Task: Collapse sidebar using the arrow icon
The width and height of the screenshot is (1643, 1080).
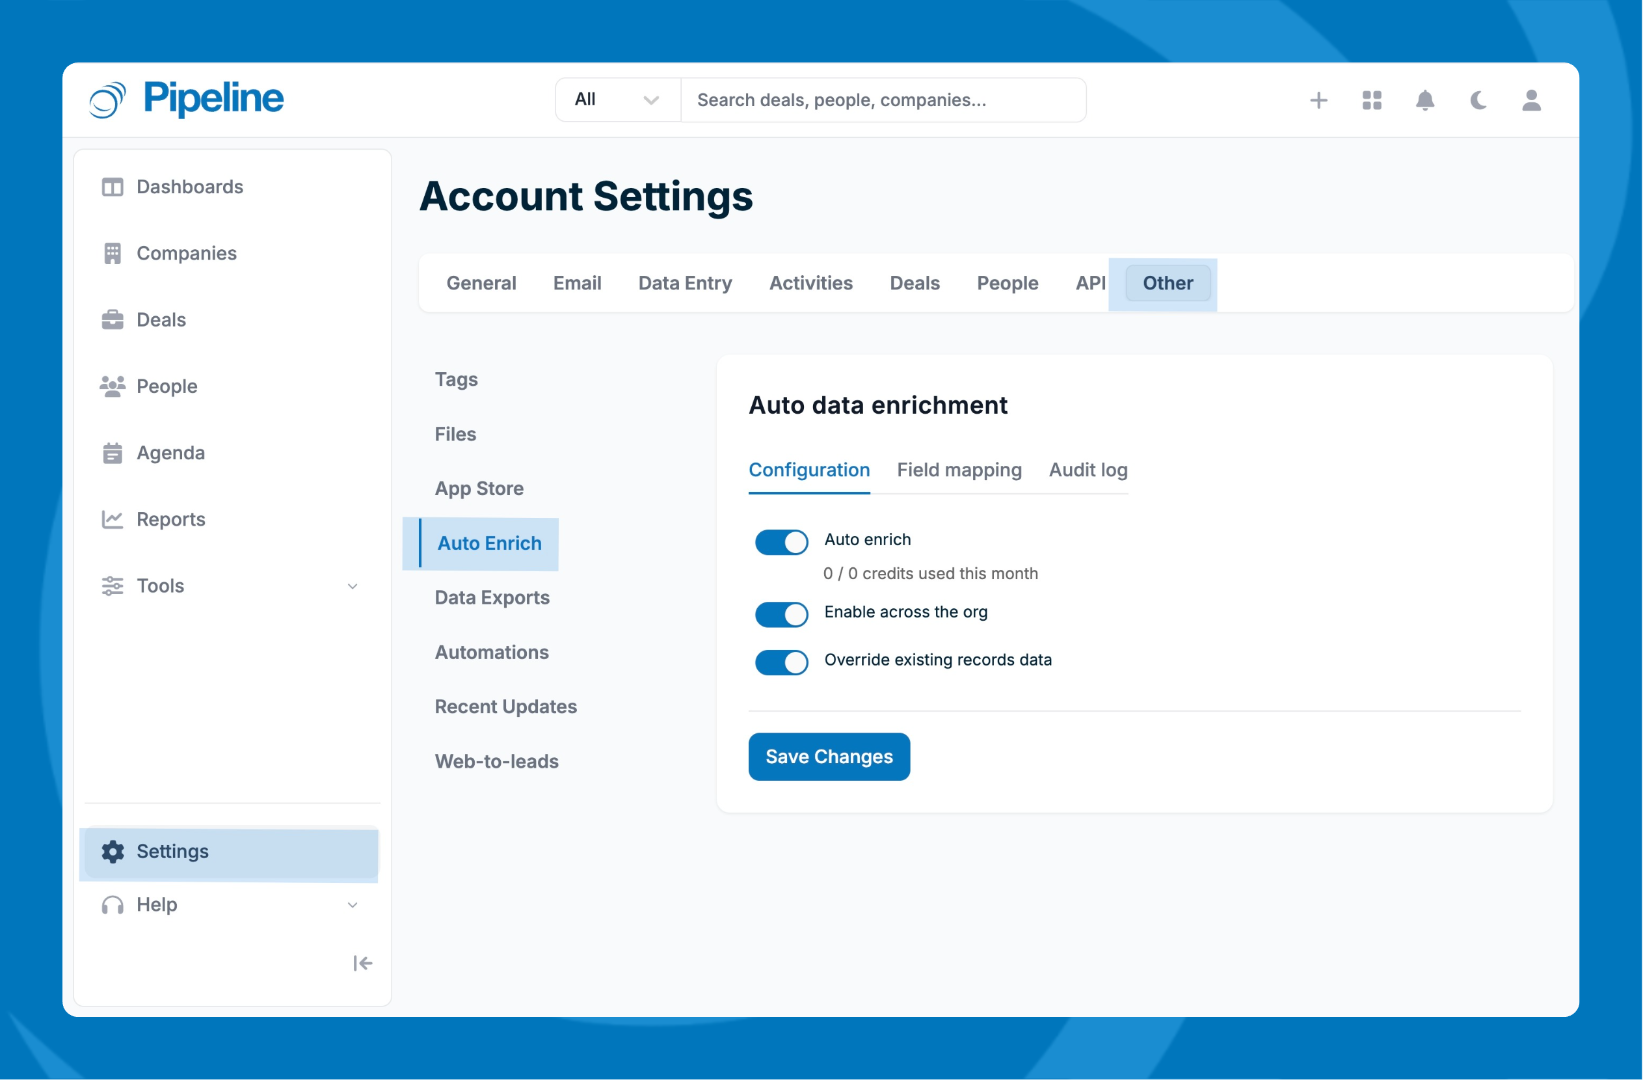Action: point(362,963)
